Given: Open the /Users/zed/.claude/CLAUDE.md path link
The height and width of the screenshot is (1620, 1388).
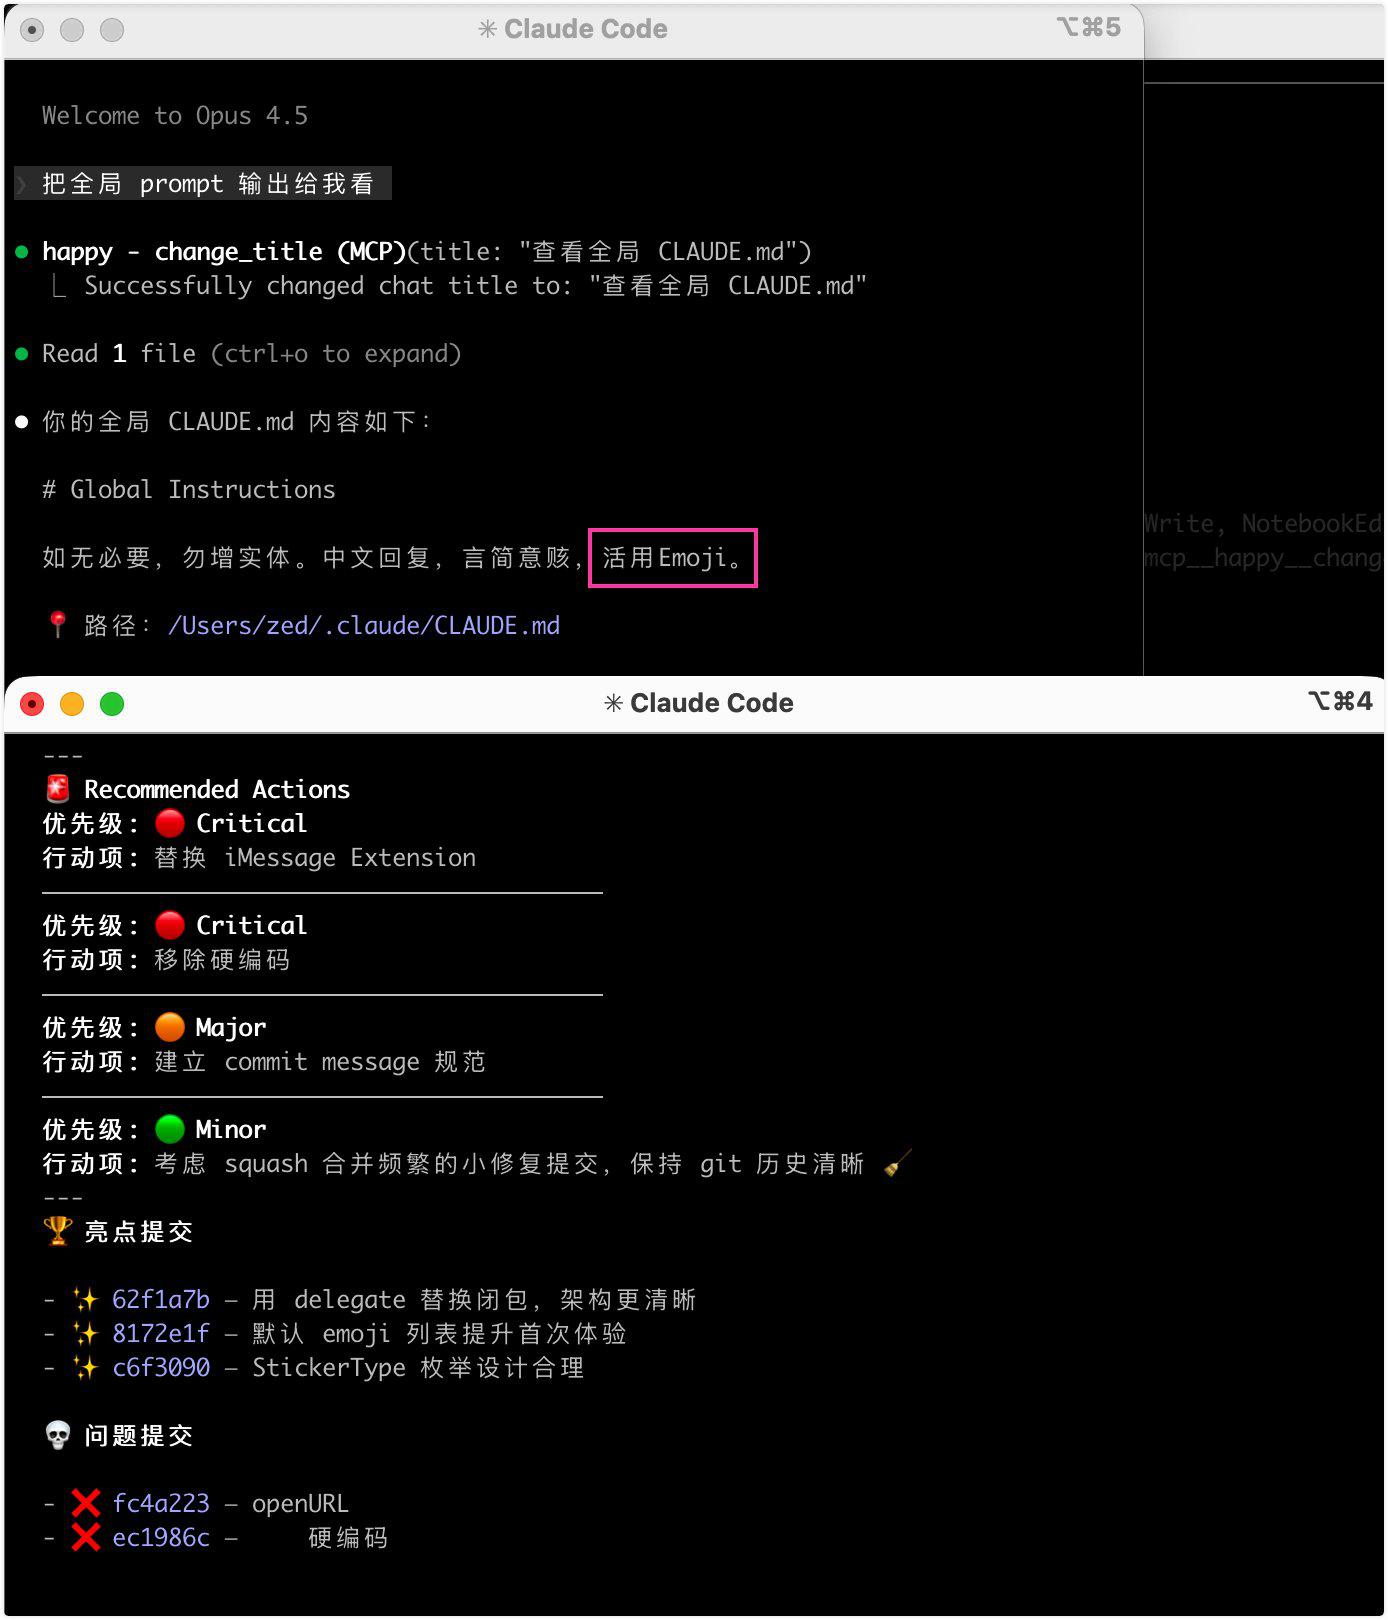Looking at the screenshot, I should (364, 625).
